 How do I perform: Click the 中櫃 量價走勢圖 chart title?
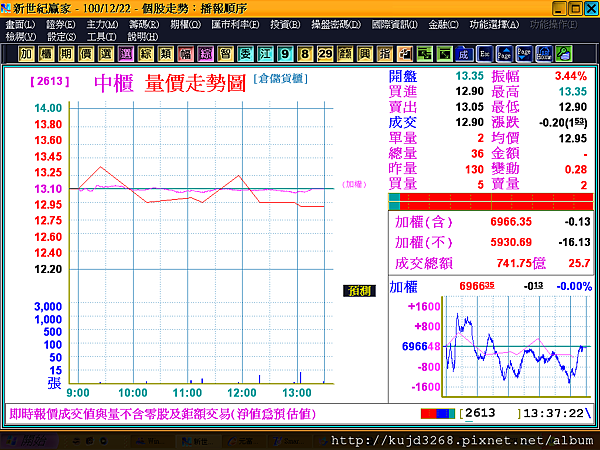click(170, 83)
